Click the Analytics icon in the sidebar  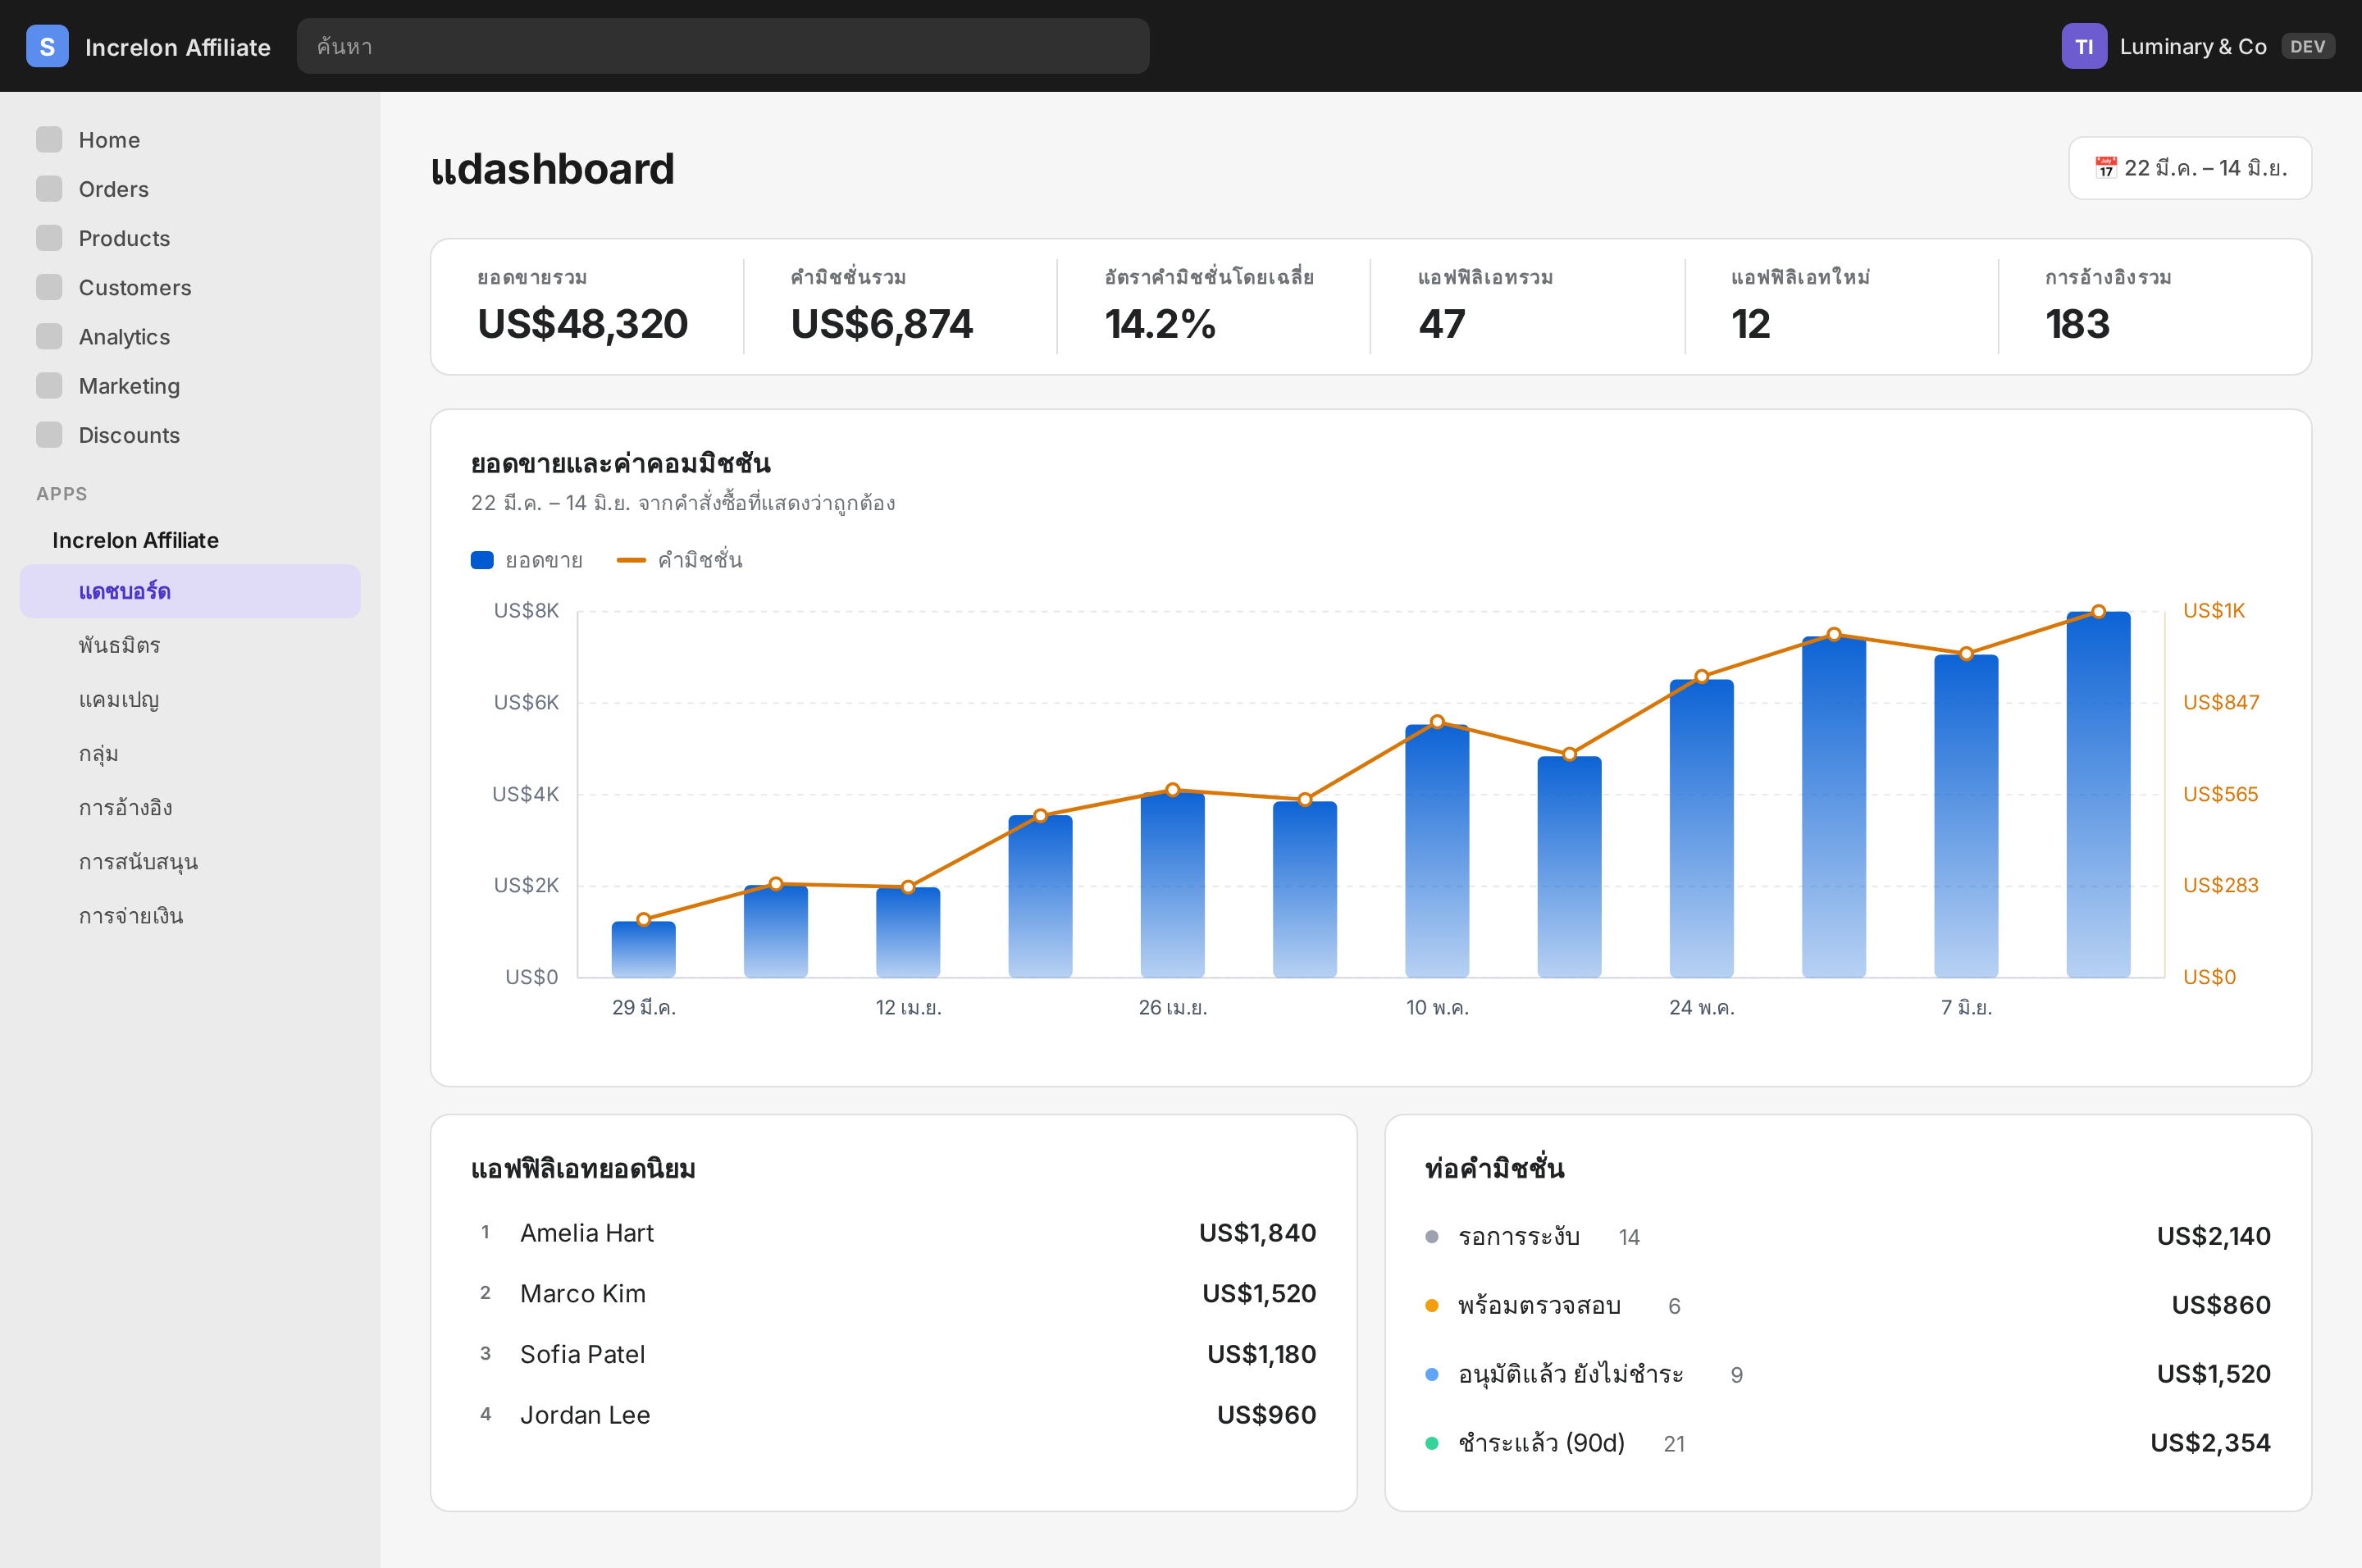tap(49, 336)
